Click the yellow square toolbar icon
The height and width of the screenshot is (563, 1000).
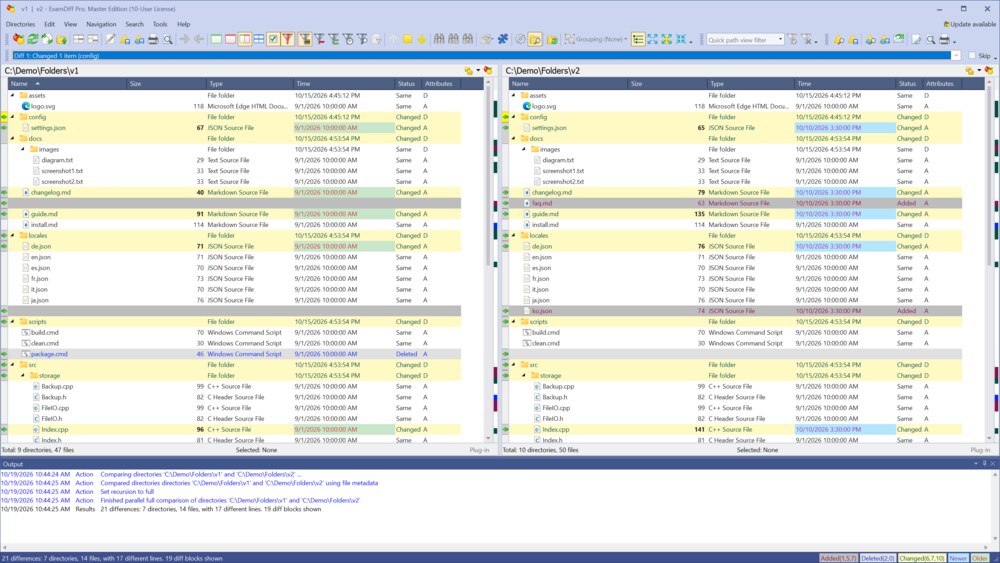(407, 40)
